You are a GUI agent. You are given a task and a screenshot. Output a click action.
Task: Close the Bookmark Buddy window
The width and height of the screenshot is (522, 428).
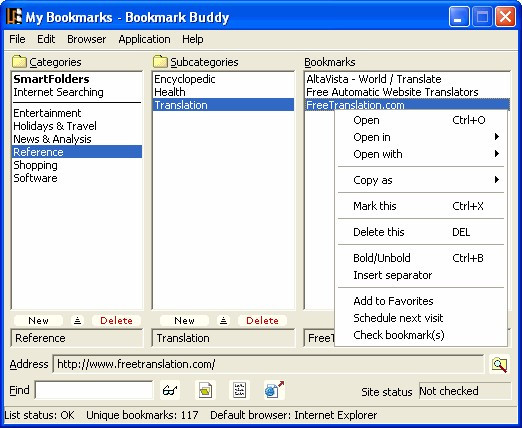click(505, 17)
